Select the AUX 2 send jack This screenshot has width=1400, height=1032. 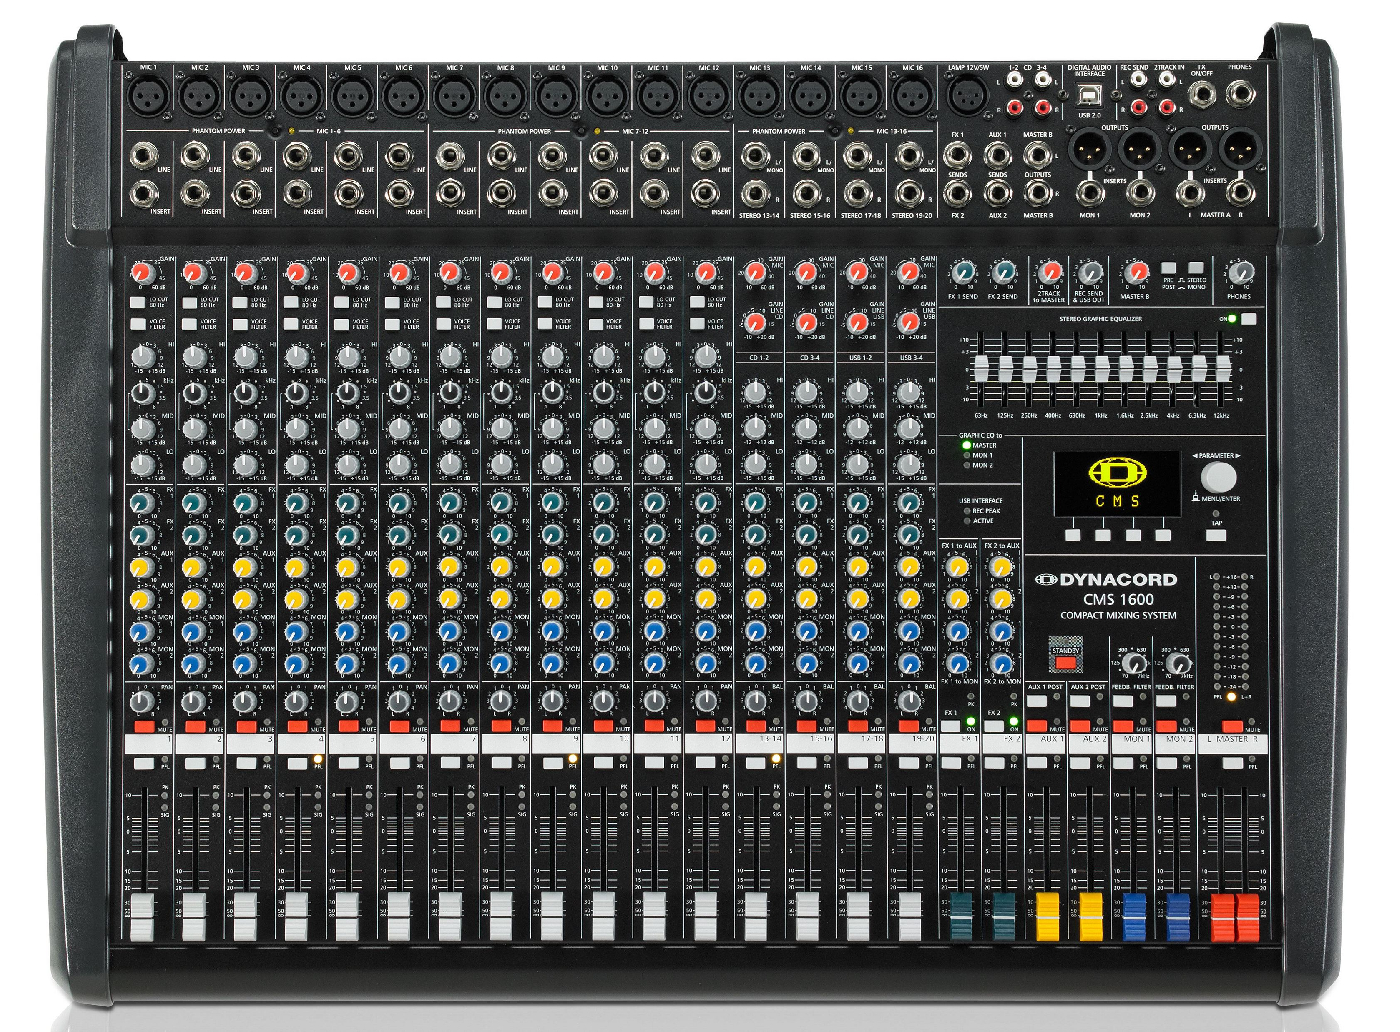point(997,193)
